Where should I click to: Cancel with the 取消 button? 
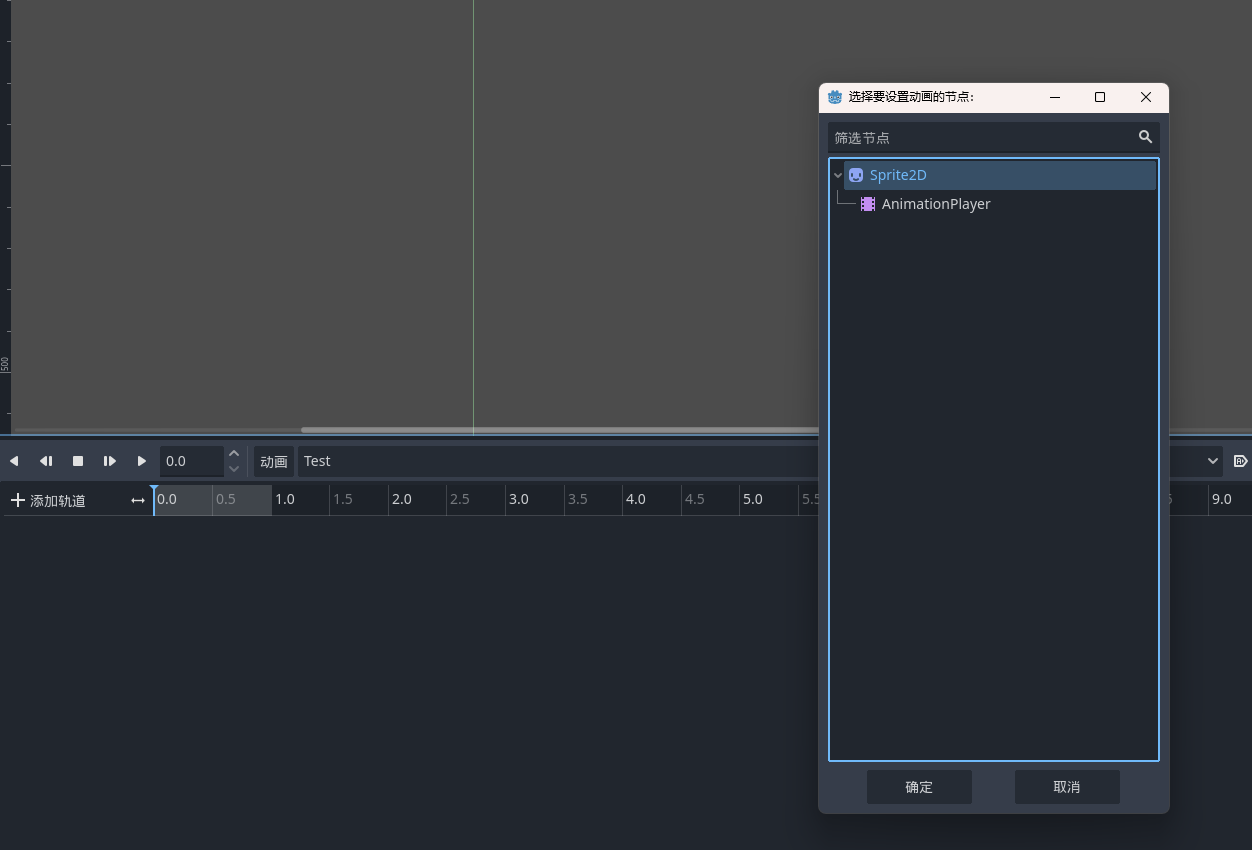tap(1067, 787)
